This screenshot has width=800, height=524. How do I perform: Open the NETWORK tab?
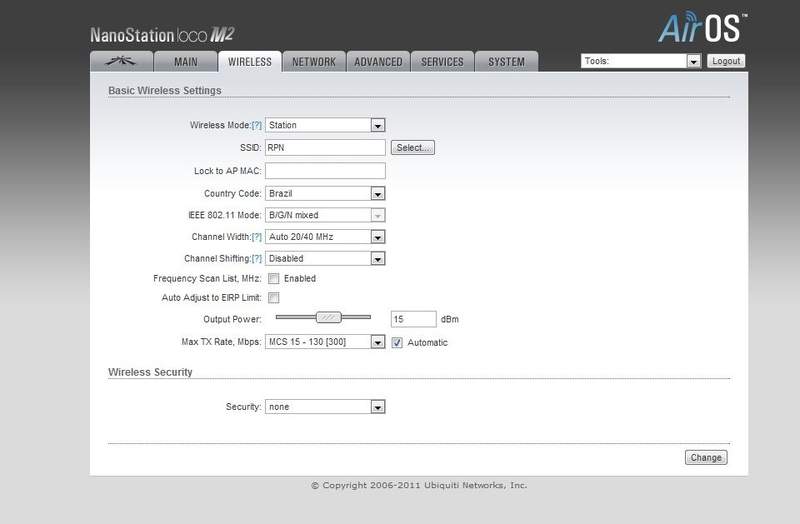(x=314, y=61)
